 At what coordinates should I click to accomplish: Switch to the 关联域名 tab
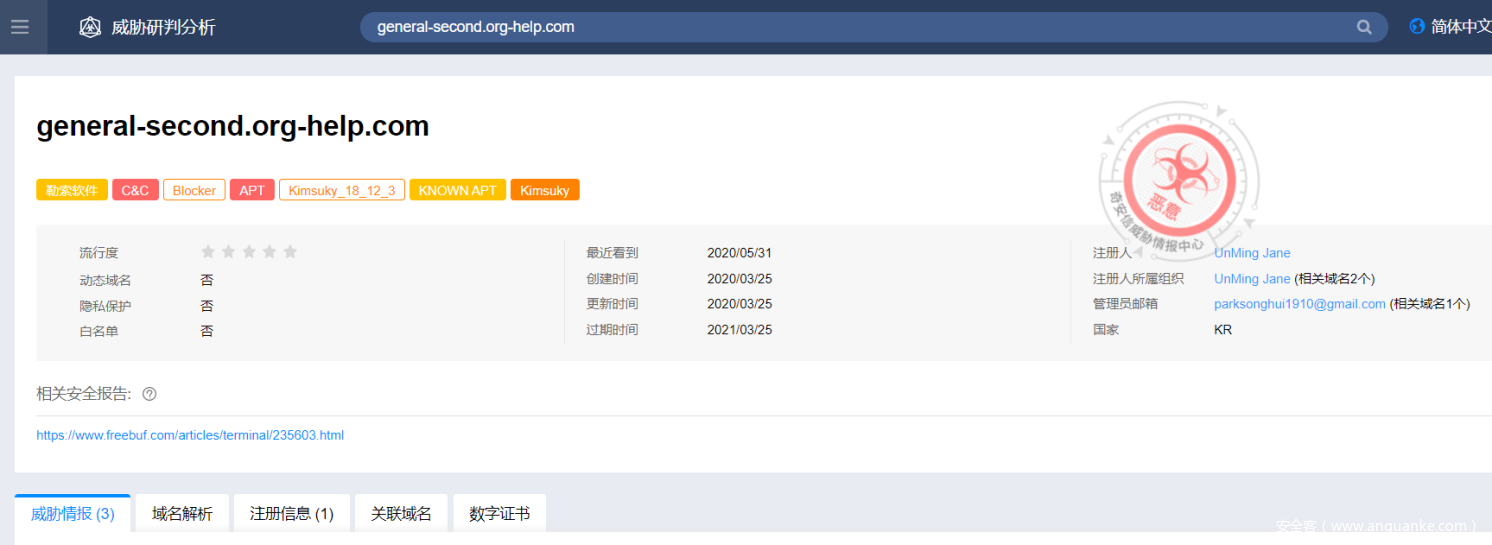(x=401, y=514)
